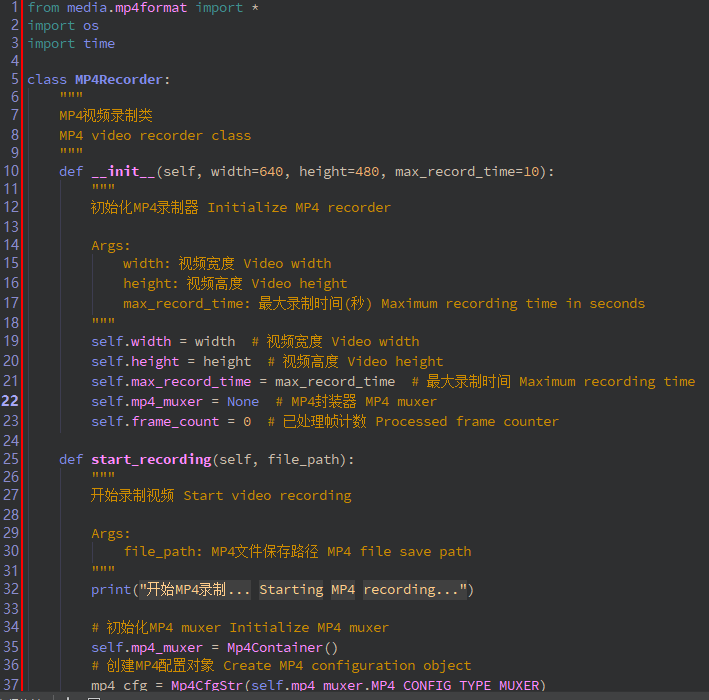Screen dimensions: 709x700
Task: Click line number 32 in the gutter
Action: tap(11, 589)
